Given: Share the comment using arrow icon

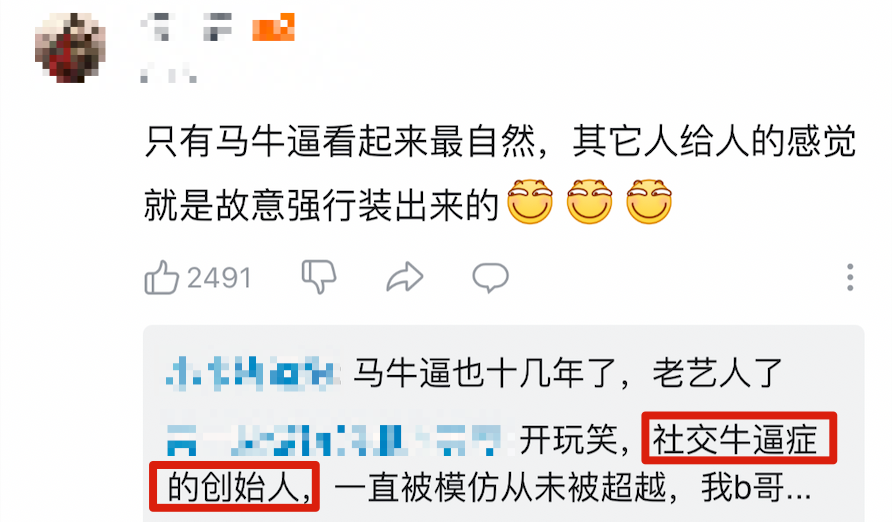Looking at the screenshot, I should 404,277.
